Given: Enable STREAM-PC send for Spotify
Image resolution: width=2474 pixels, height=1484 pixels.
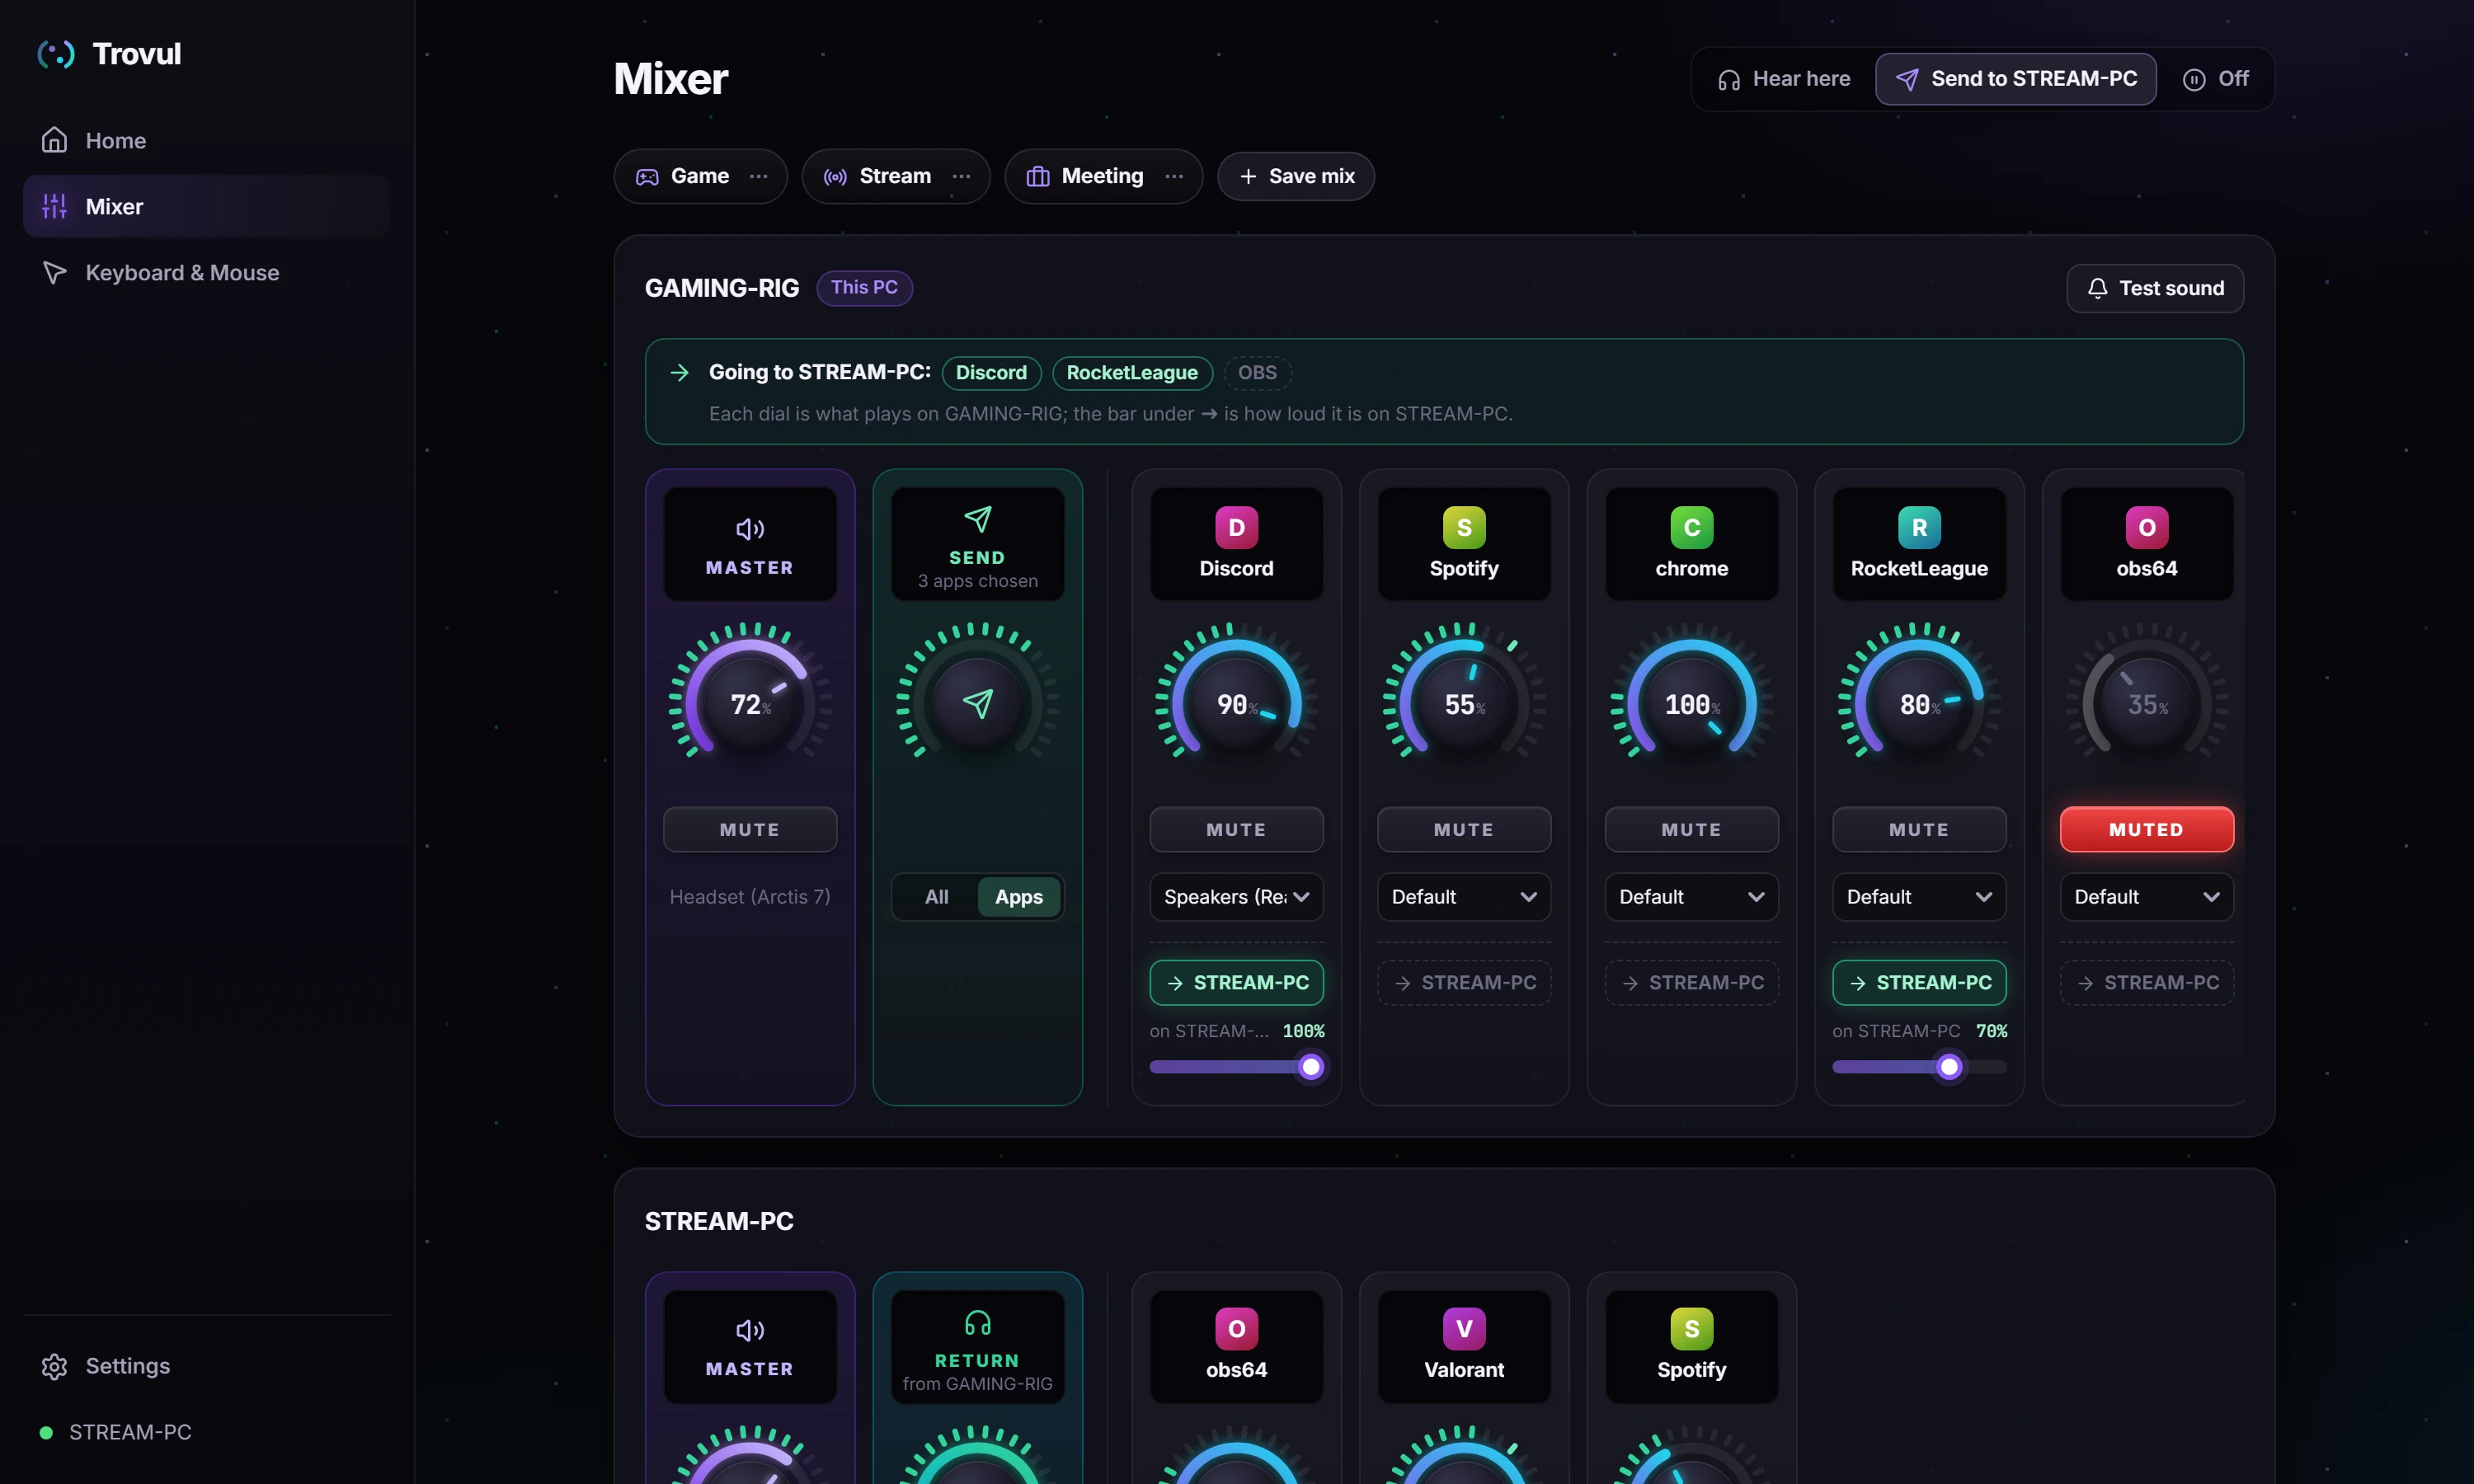Looking at the screenshot, I should click(x=1464, y=983).
